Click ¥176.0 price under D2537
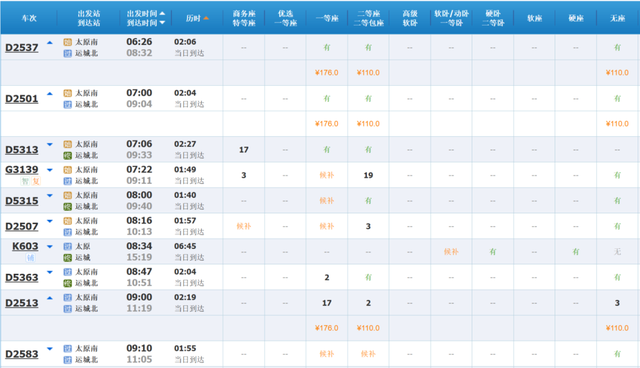 [327, 73]
